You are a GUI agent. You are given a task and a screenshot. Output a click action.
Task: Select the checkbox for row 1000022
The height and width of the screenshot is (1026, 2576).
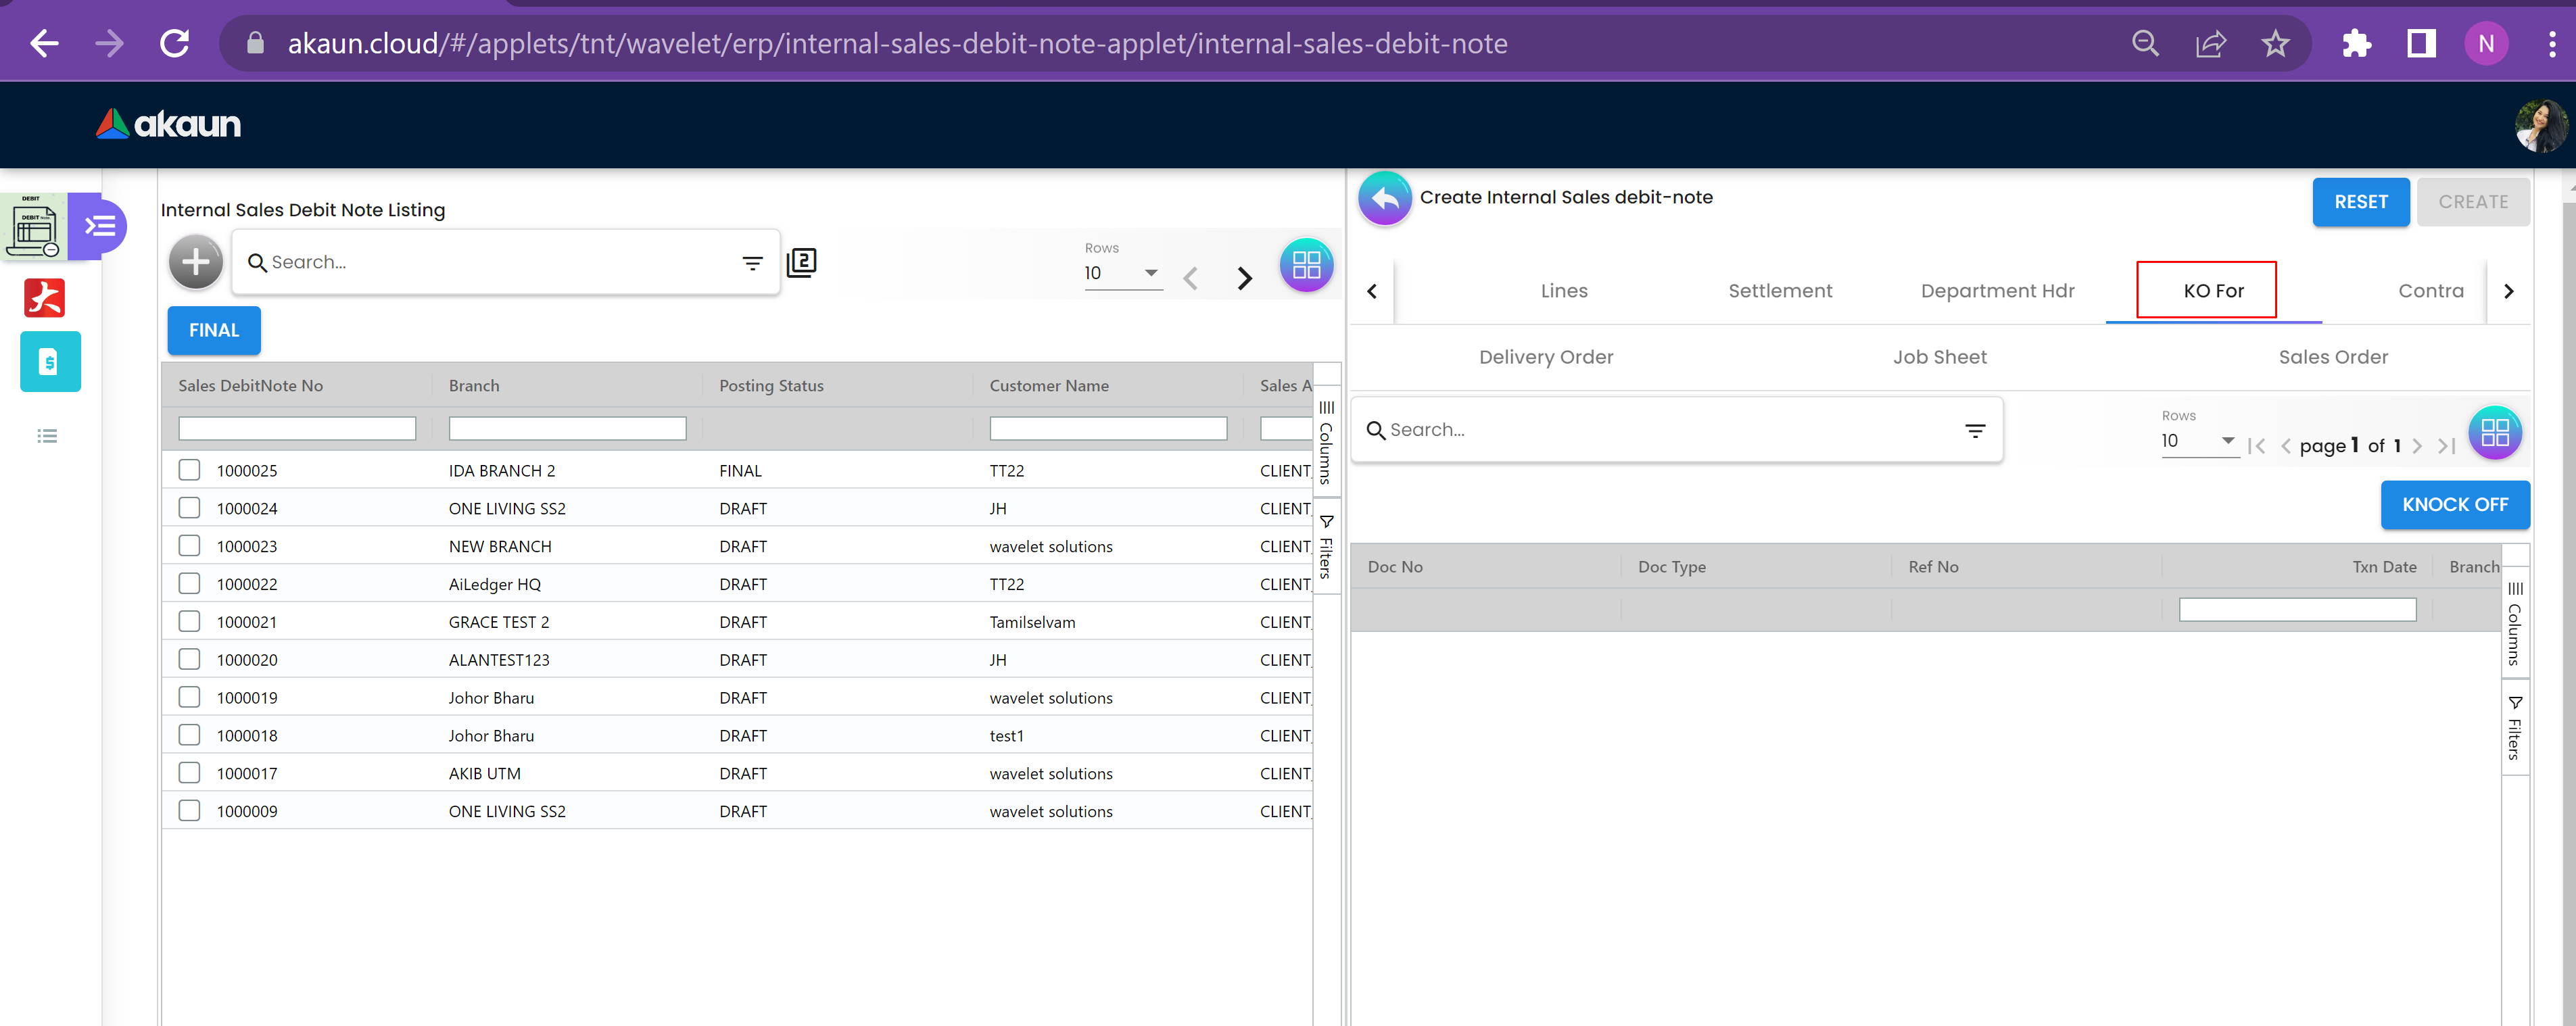point(189,583)
